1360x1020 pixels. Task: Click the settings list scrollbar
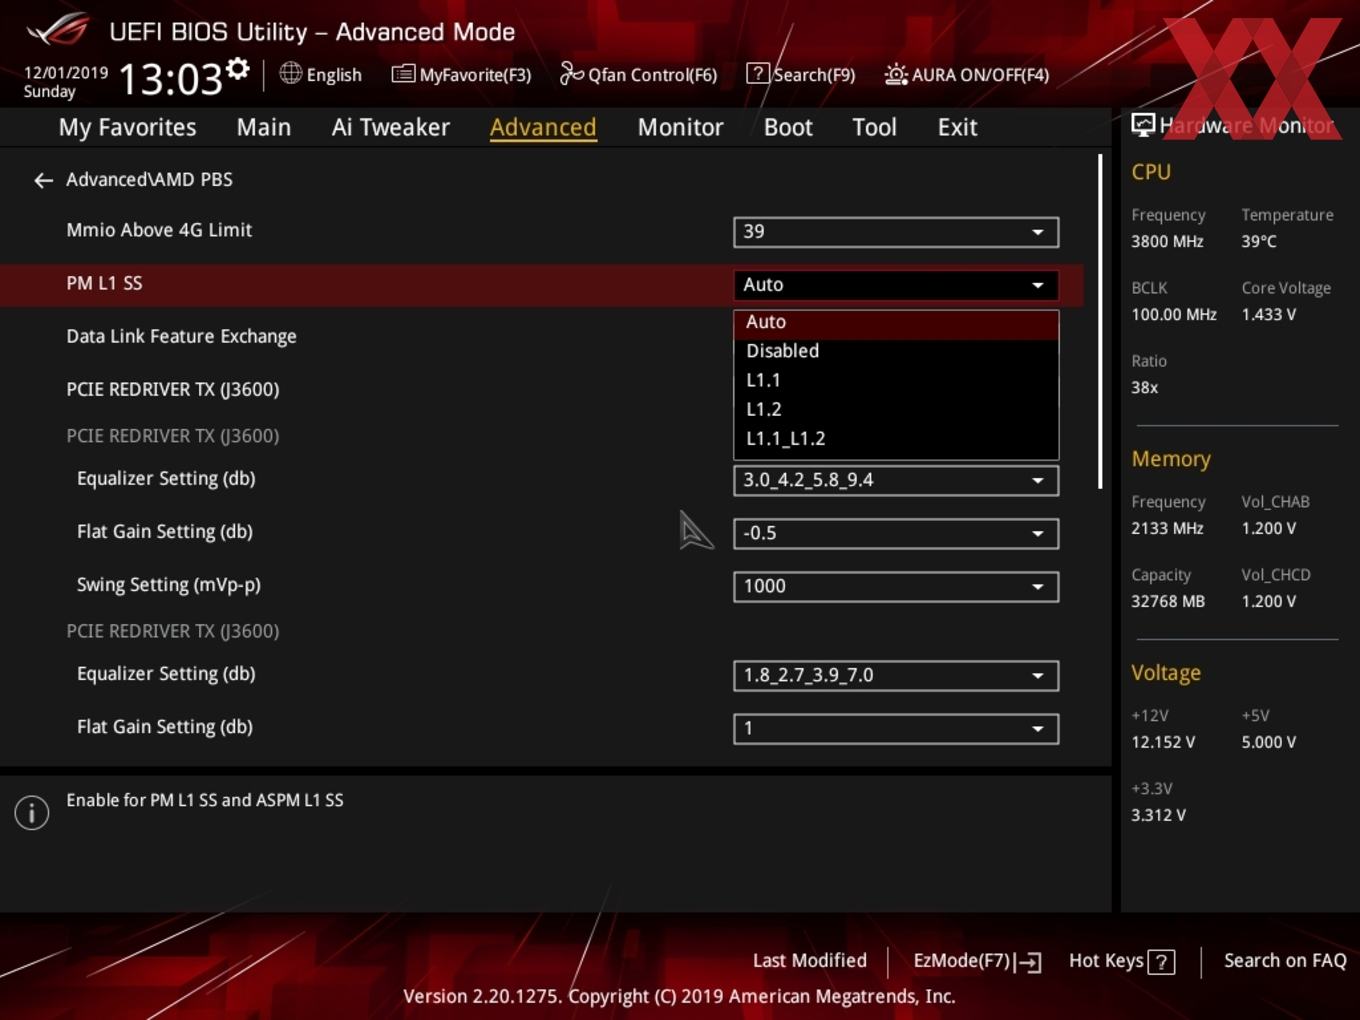pos(1100,321)
